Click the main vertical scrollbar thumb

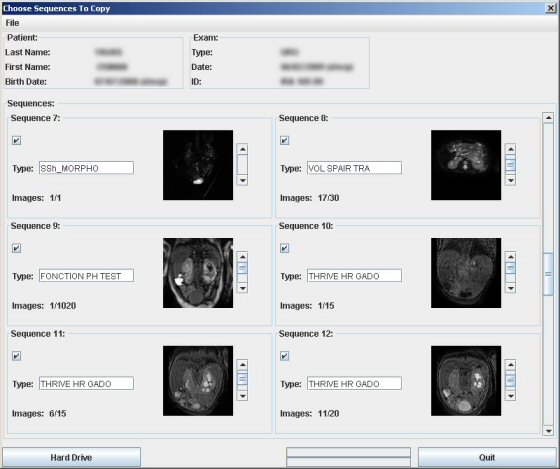coord(548,274)
